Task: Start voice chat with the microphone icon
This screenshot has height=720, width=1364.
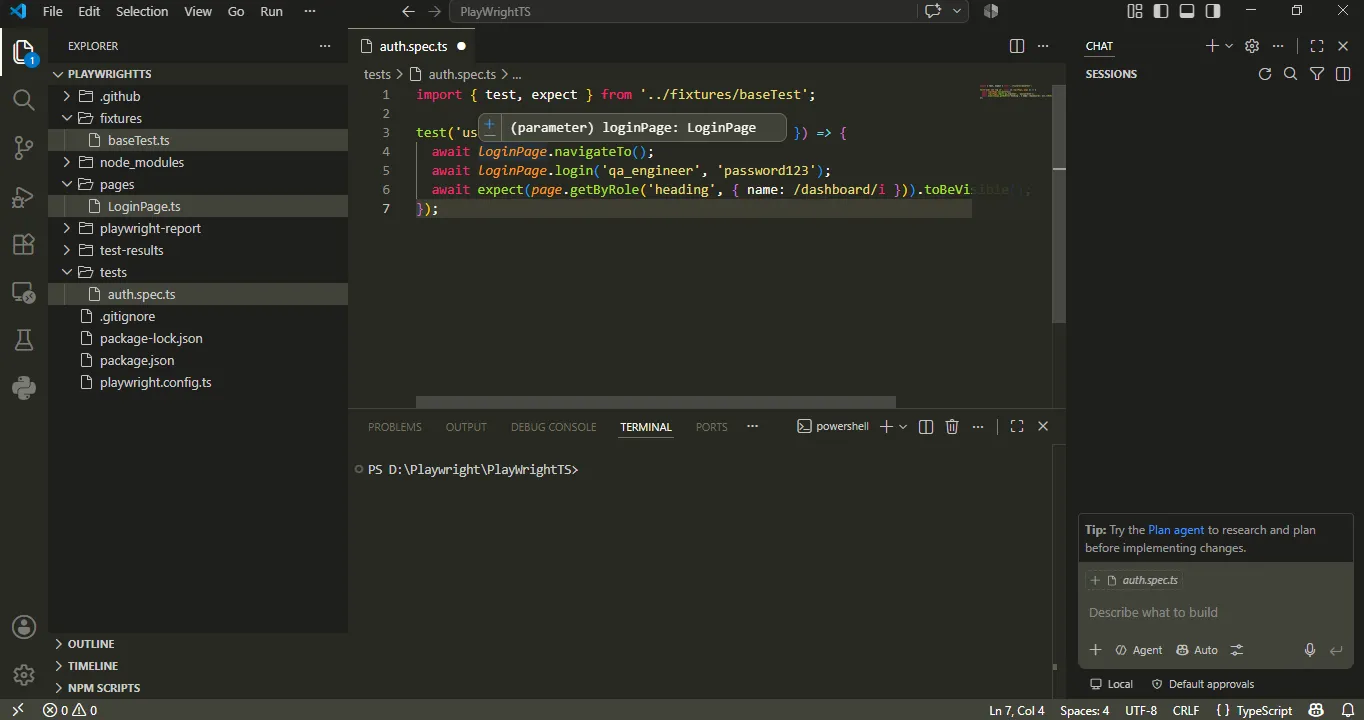Action: (1310, 650)
